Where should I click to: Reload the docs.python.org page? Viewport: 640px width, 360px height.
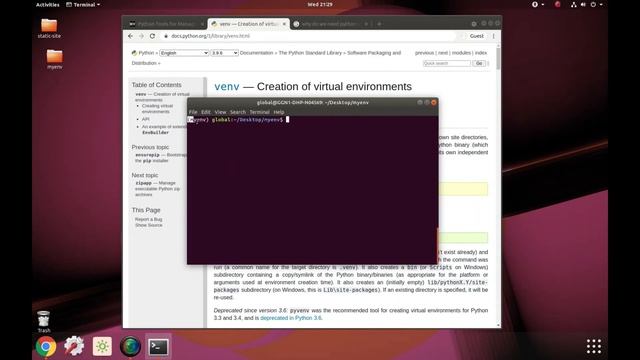[152, 36]
